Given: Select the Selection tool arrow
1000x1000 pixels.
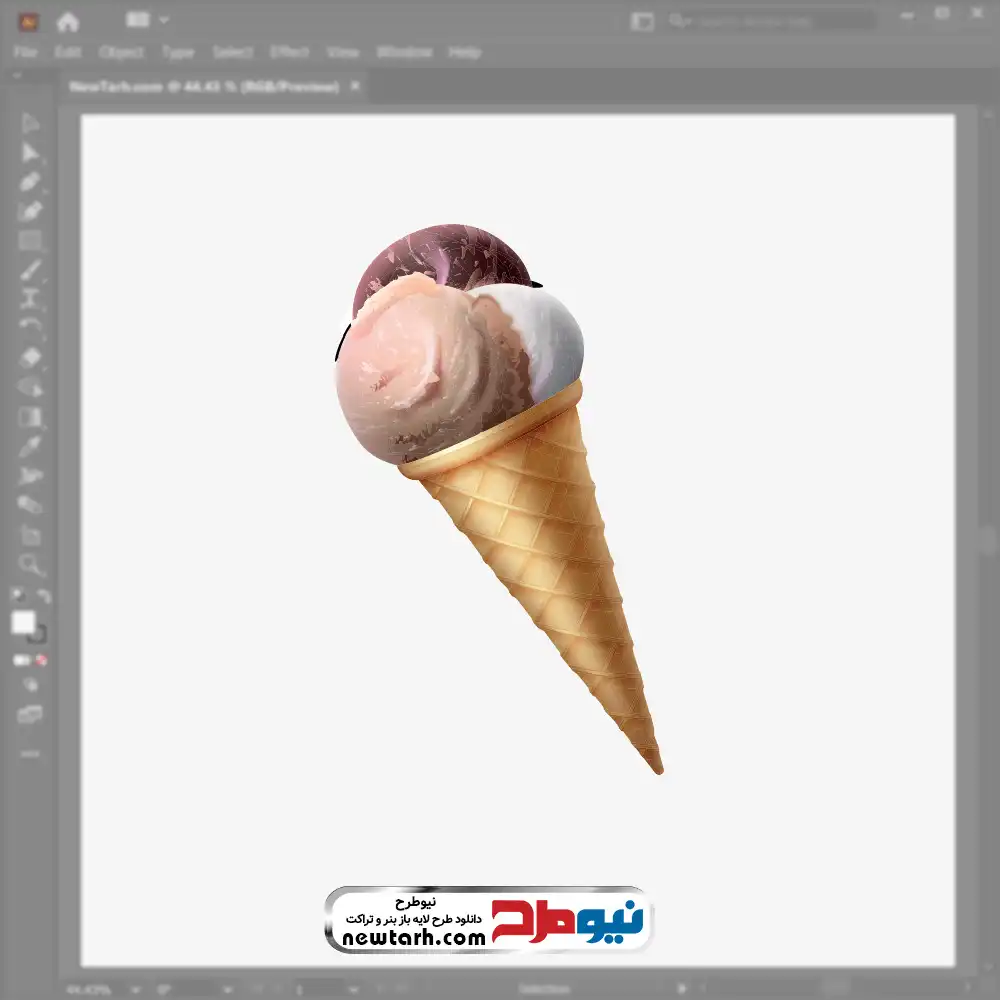Looking at the screenshot, I should point(30,123).
